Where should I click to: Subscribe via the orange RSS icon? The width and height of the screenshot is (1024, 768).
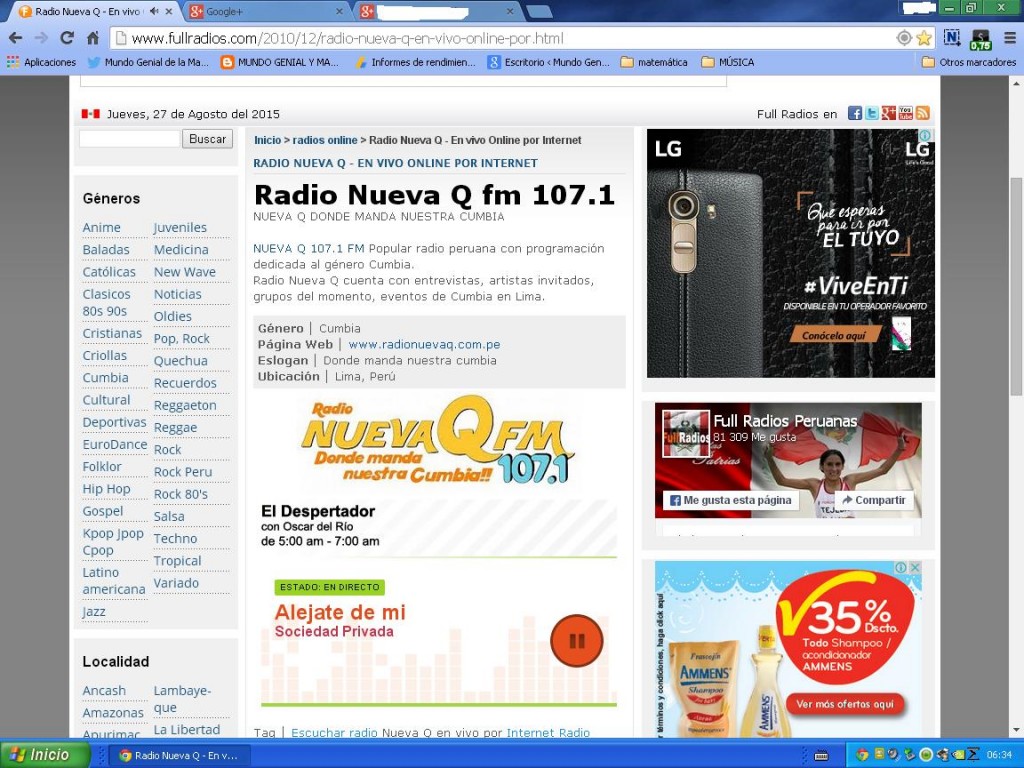[923, 112]
